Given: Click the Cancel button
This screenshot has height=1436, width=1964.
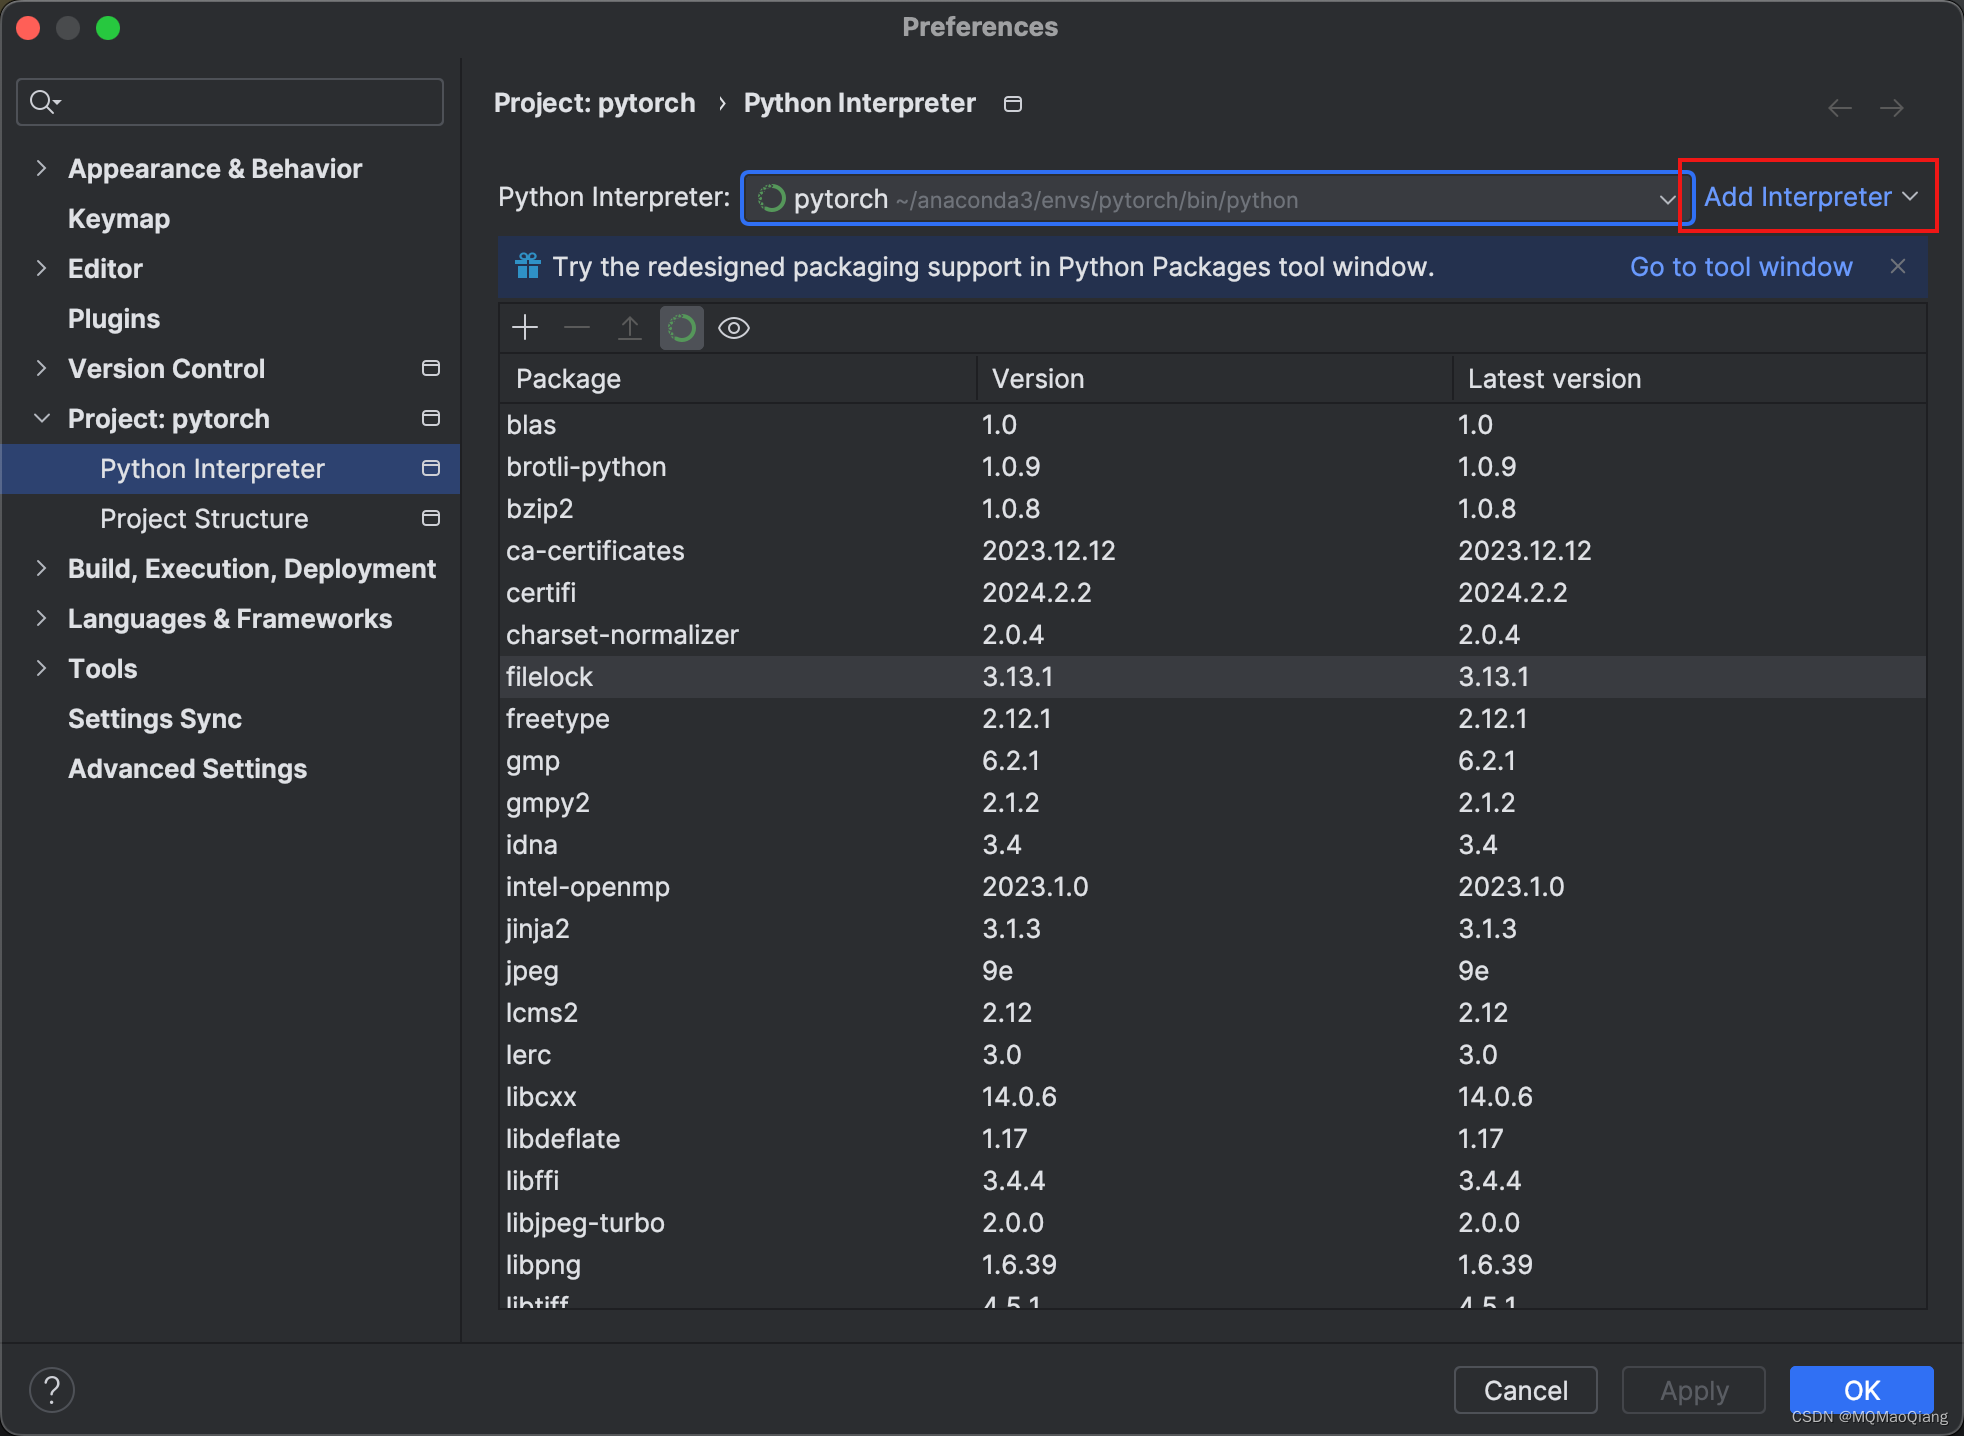Looking at the screenshot, I should pyautogui.click(x=1525, y=1390).
